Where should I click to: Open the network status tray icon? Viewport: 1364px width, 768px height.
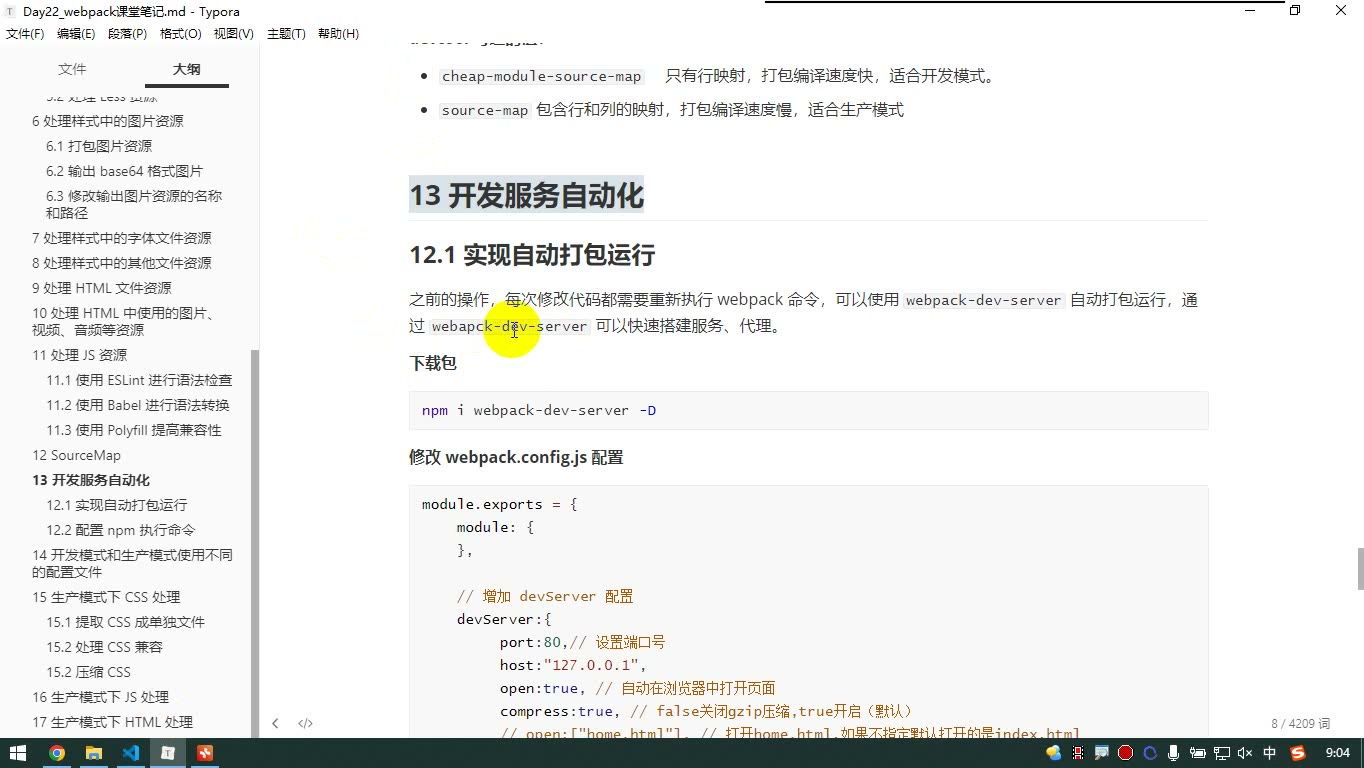click(1221, 753)
